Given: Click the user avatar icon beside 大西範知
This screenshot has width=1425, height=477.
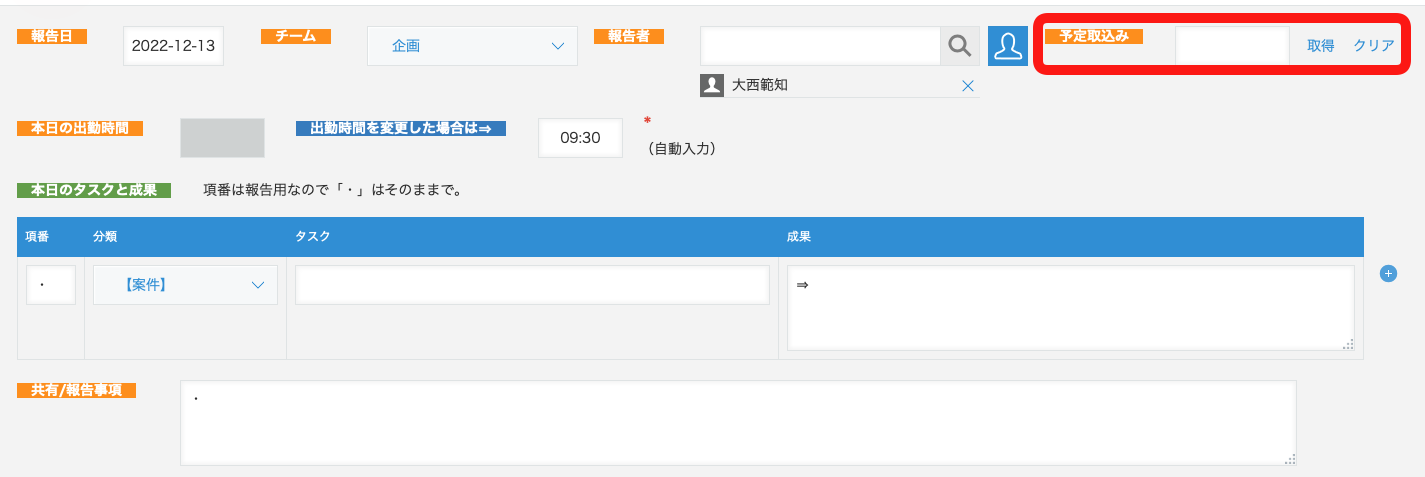Looking at the screenshot, I should point(712,85).
